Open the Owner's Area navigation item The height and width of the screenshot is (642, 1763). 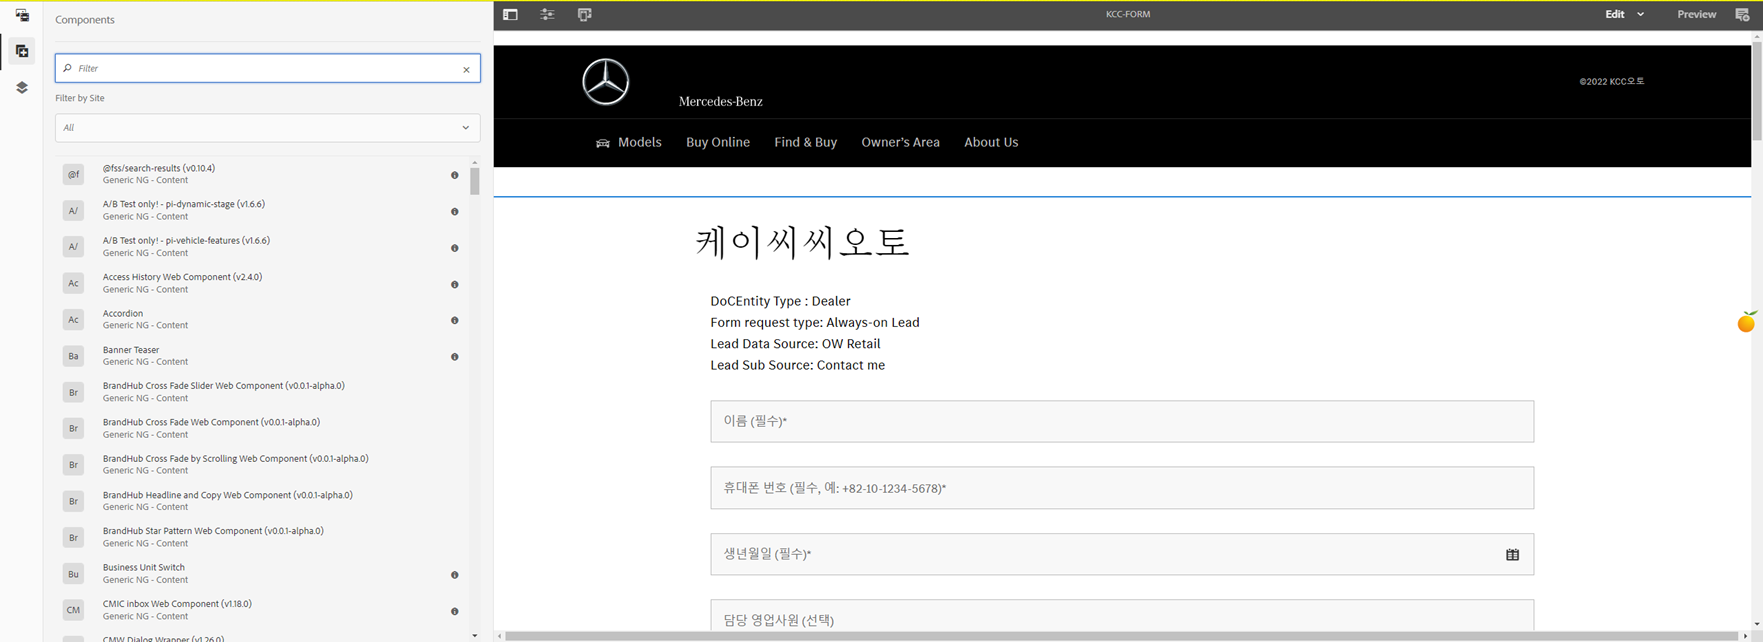point(900,142)
